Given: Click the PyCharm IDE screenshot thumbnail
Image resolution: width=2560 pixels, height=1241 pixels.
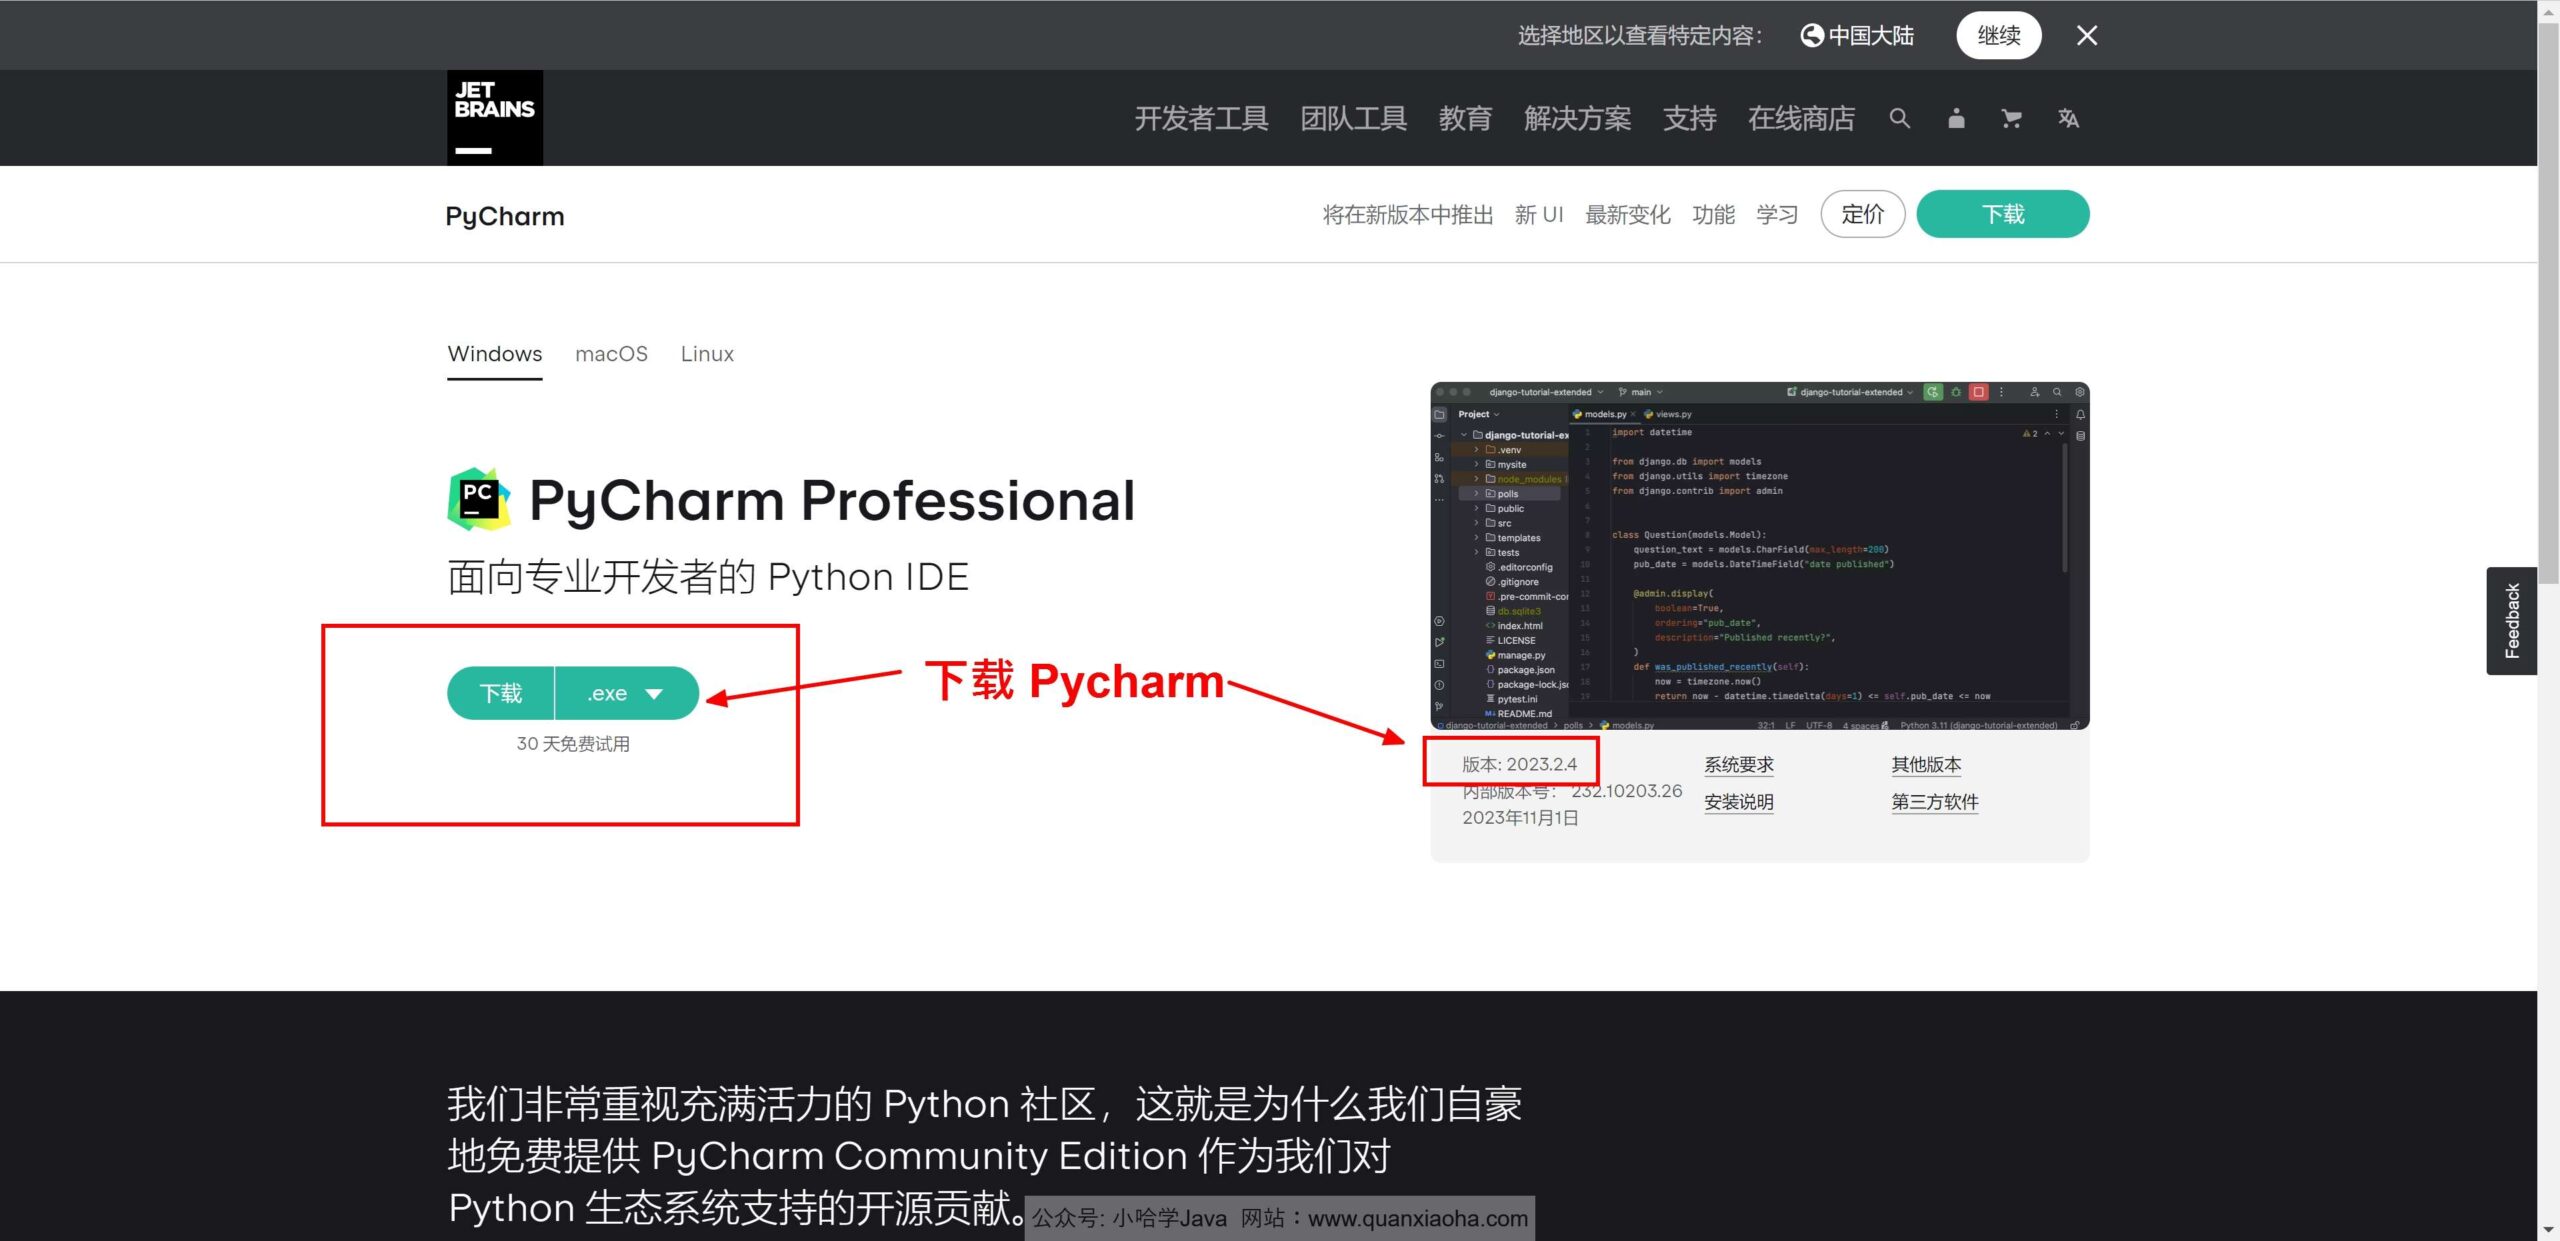Looking at the screenshot, I should point(1759,556).
